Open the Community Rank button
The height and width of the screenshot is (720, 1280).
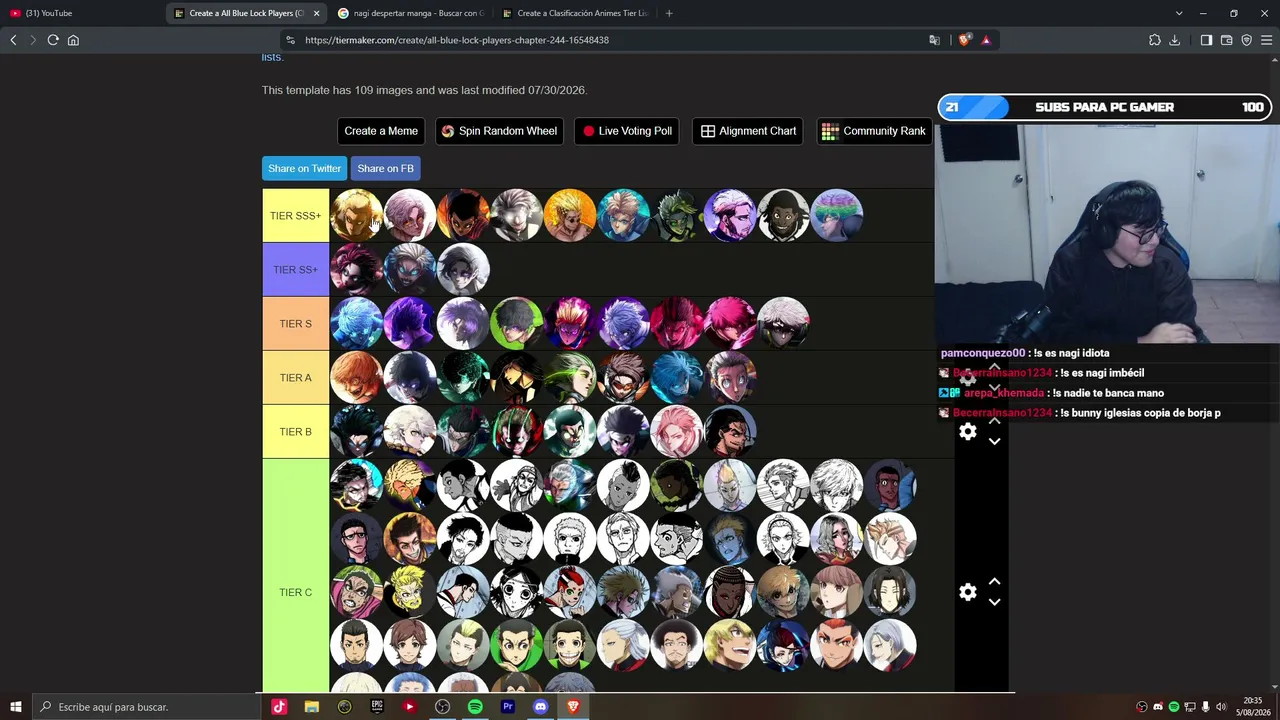tap(874, 131)
